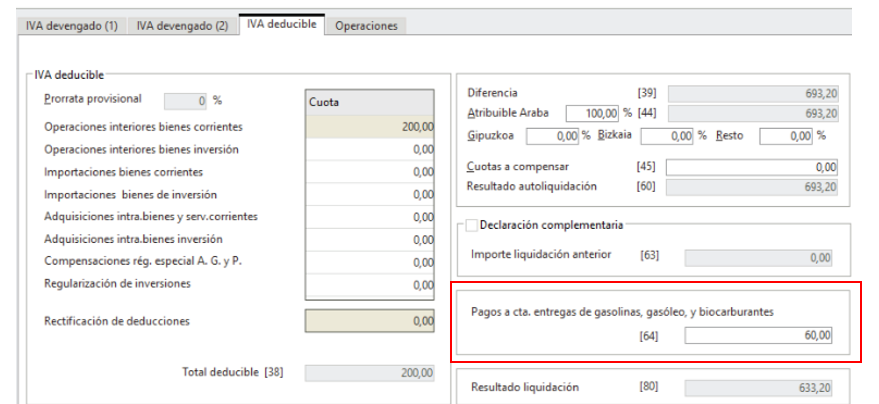
Task: Click the Rectificación de deducciones field
Action: tap(369, 322)
